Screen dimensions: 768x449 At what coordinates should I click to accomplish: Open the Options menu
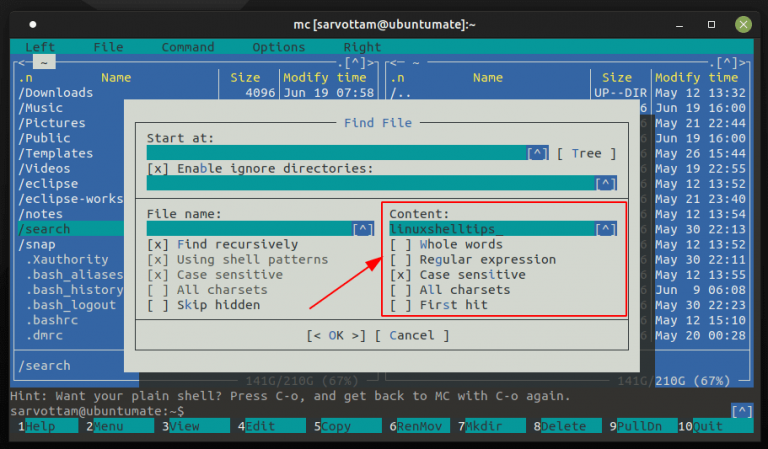click(x=279, y=47)
